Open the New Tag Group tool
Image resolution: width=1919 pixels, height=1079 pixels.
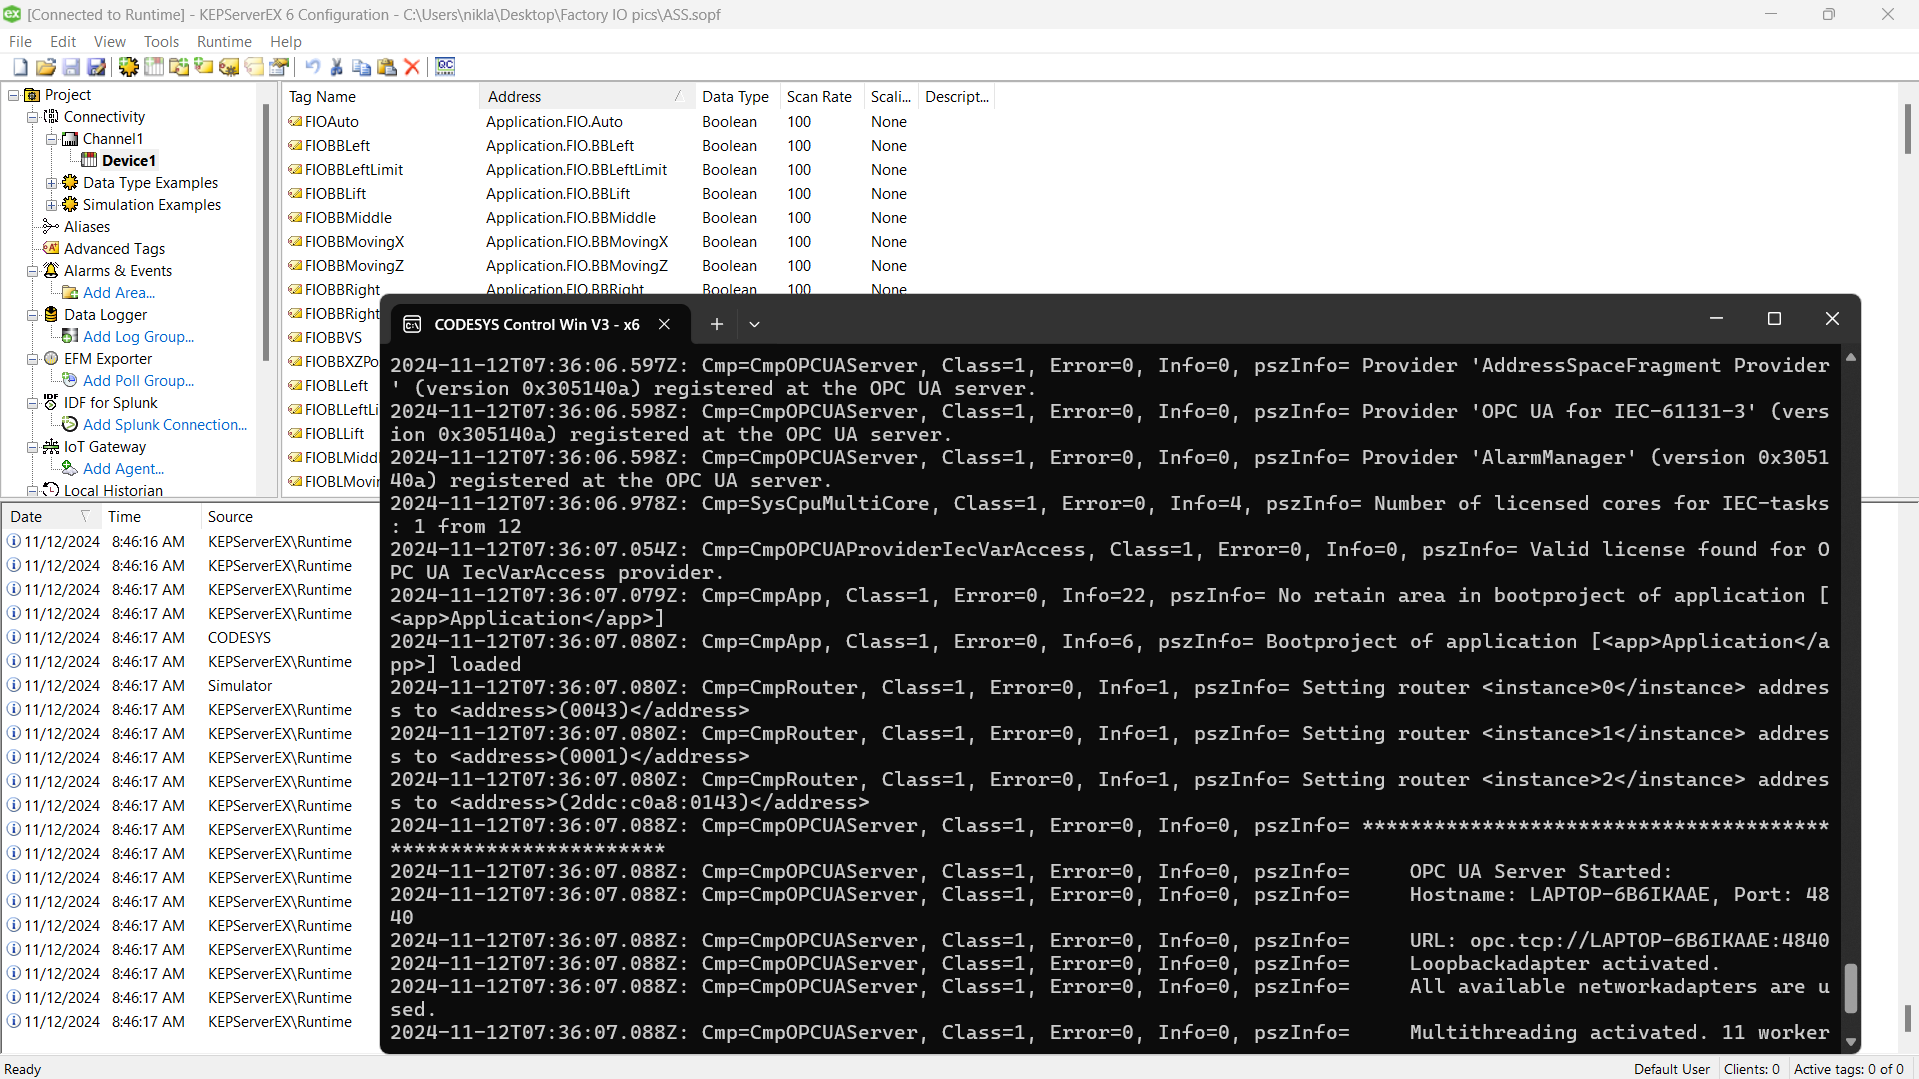pyautogui.click(x=178, y=66)
